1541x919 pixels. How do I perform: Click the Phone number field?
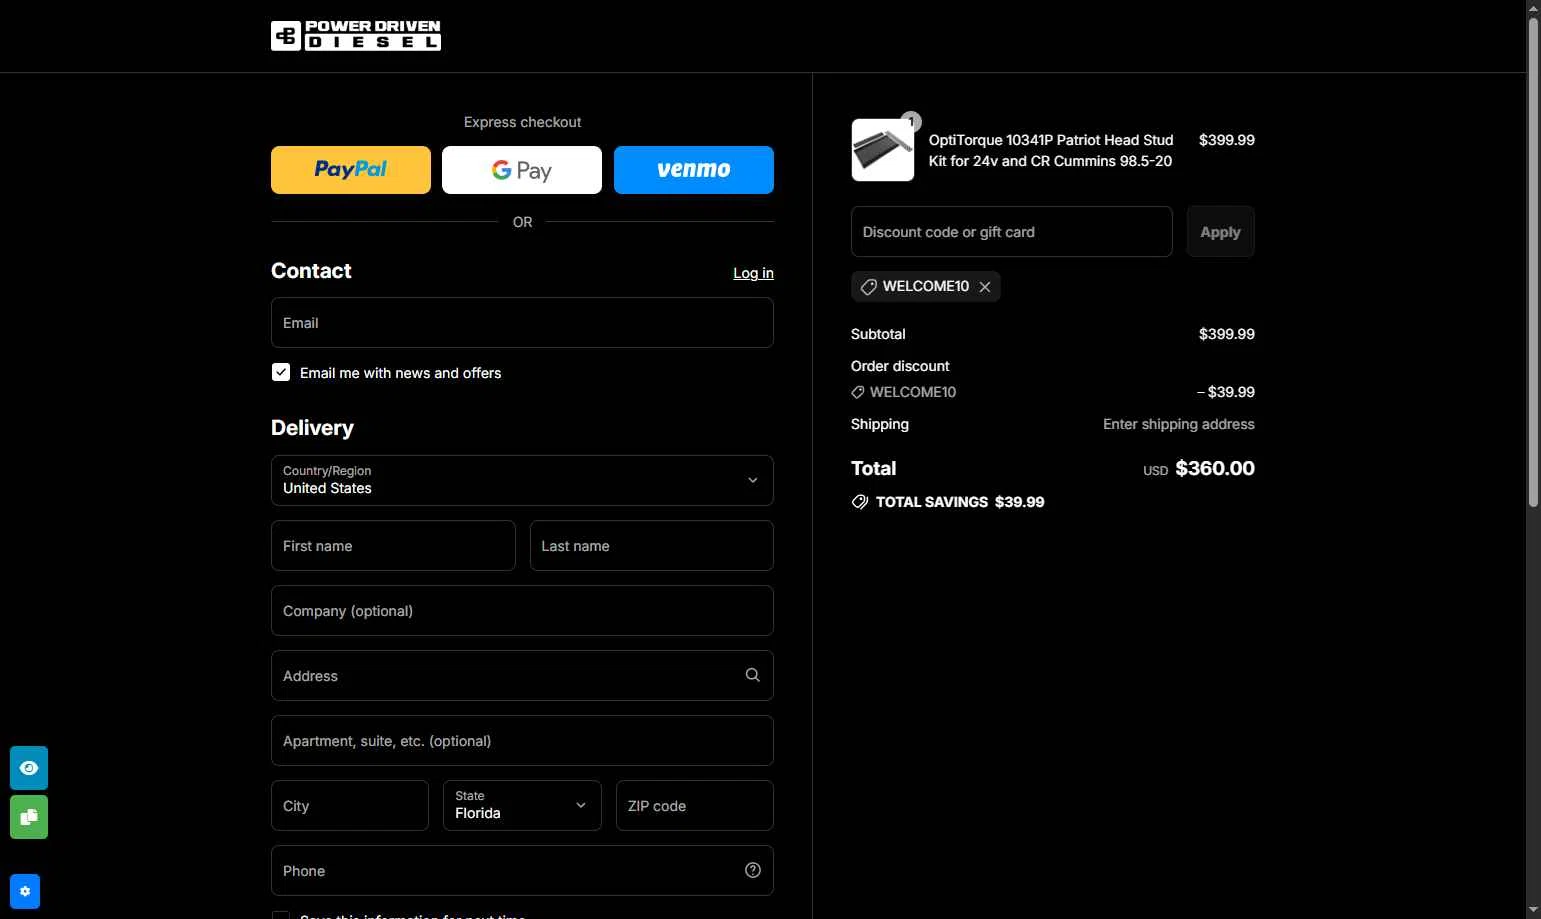(x=522, y=871)
